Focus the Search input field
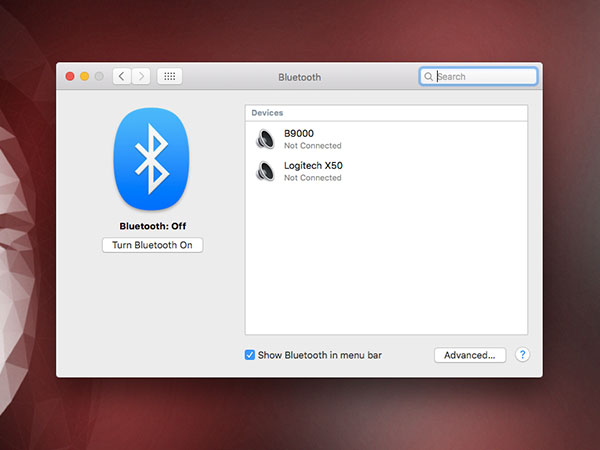This screenshot has width=600, height=450. pos(478,77)
